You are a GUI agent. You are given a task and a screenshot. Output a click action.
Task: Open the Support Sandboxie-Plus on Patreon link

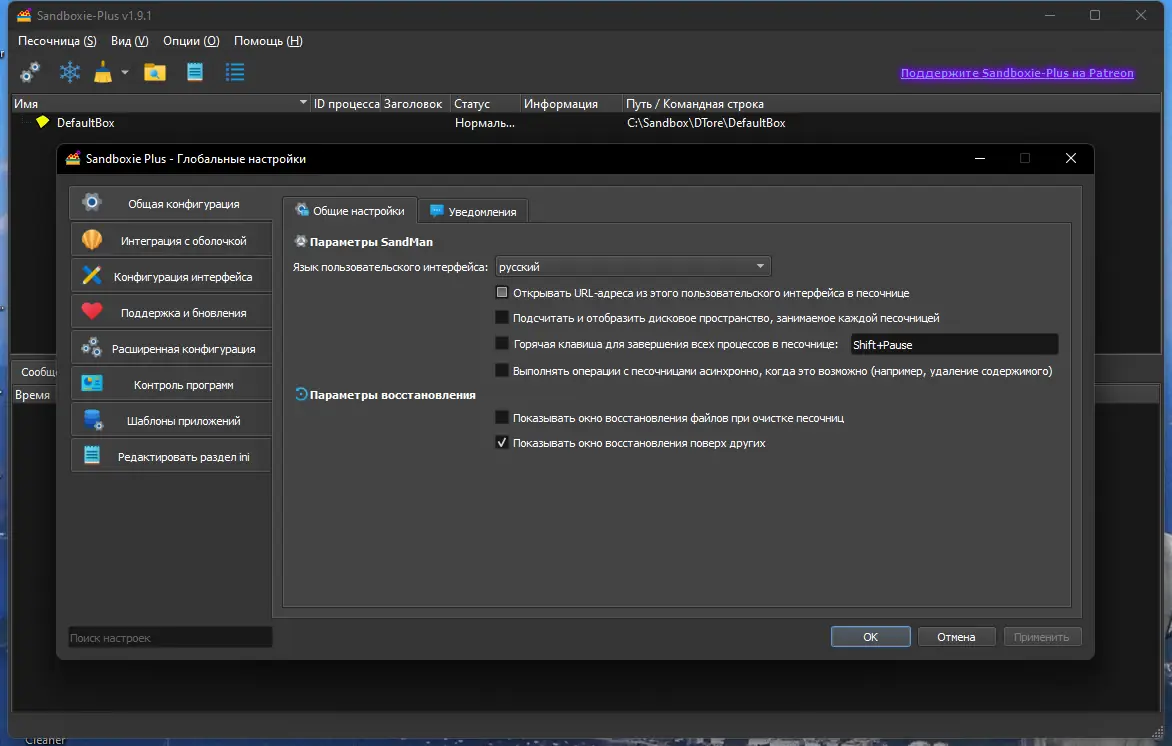click(x=1017, y=73)
